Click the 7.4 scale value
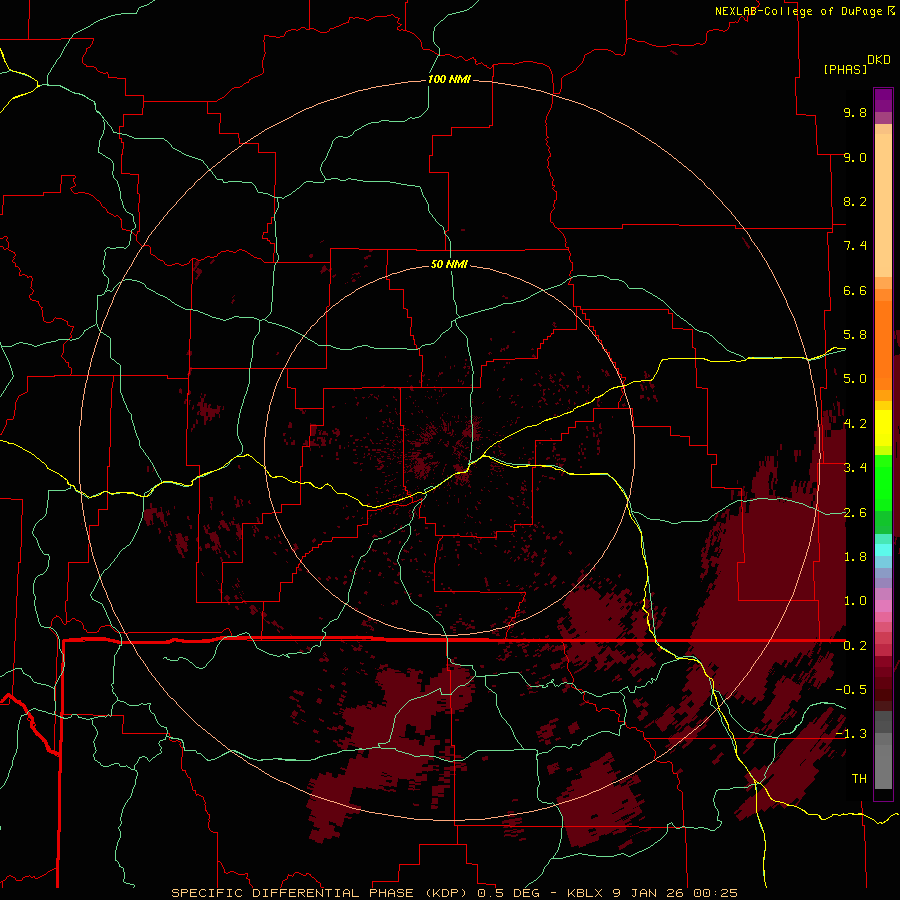The image size is (900, 900). [x=855, y=246]
